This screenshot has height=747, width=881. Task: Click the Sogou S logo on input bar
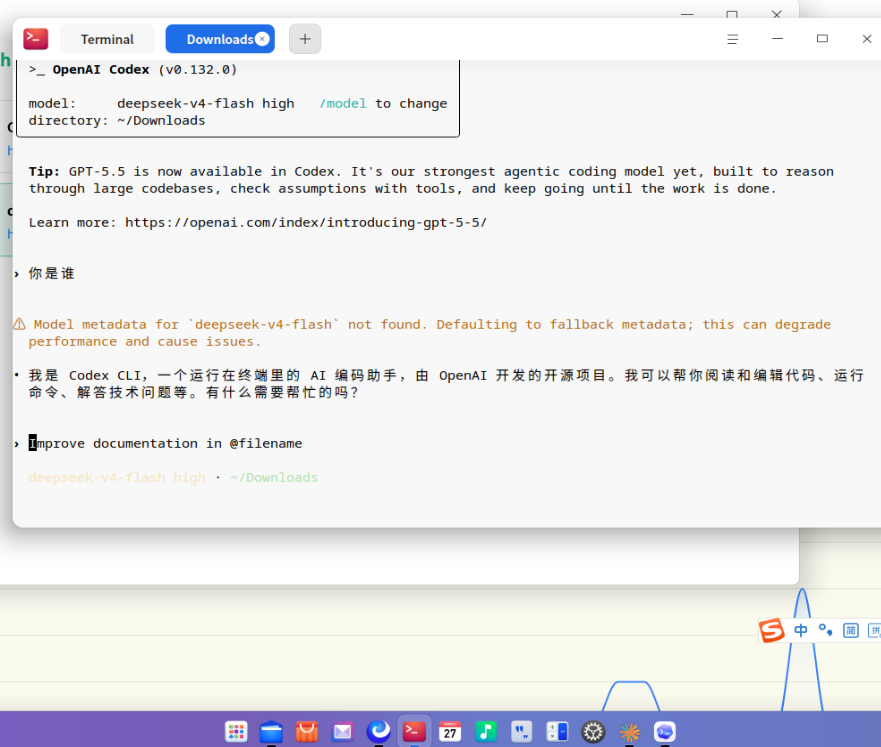coord(772,630)
